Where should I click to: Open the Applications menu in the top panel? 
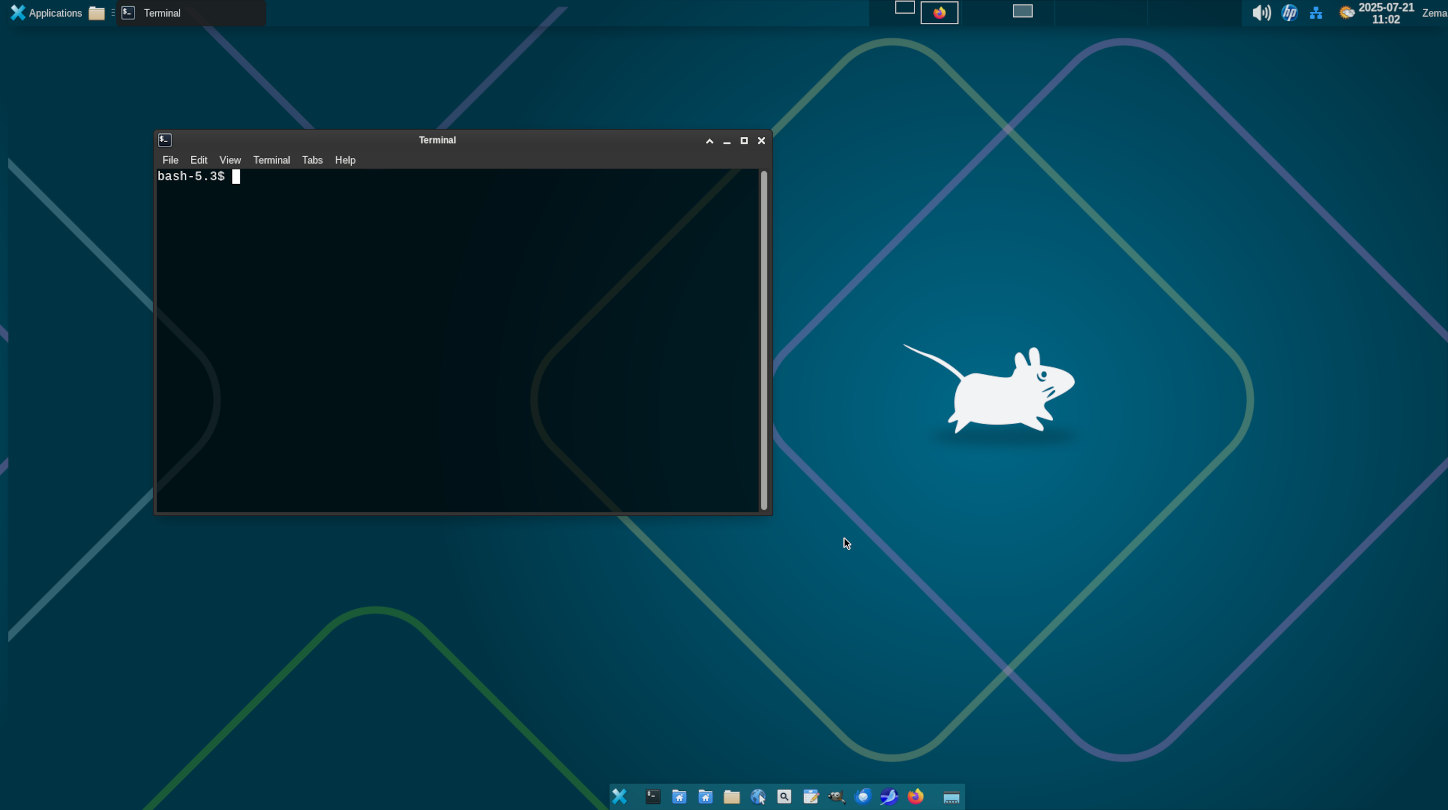pos(46,13)
